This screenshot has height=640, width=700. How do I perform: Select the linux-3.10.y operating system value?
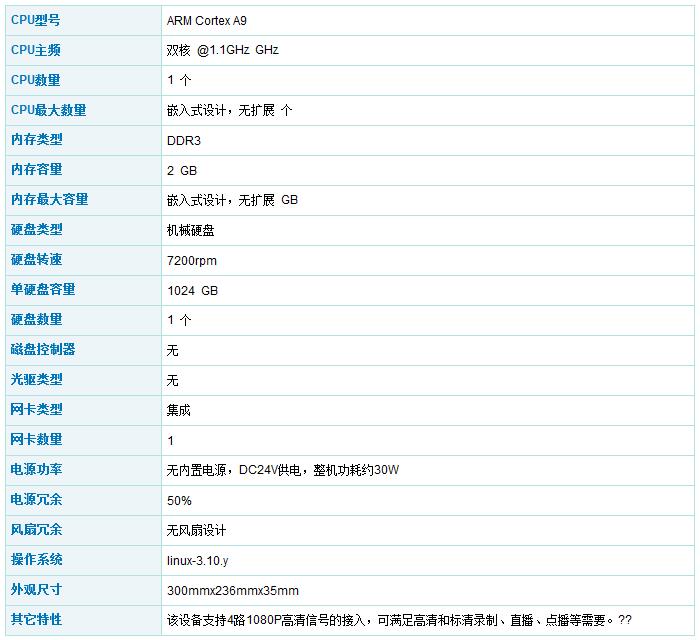pos(204,561)
